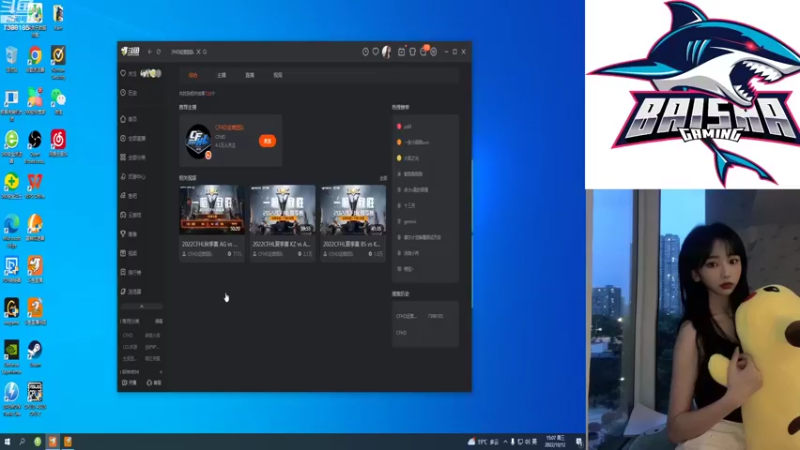Open the task calendar icon with red dot
800x450 pixels.
[x=402, y=52]
